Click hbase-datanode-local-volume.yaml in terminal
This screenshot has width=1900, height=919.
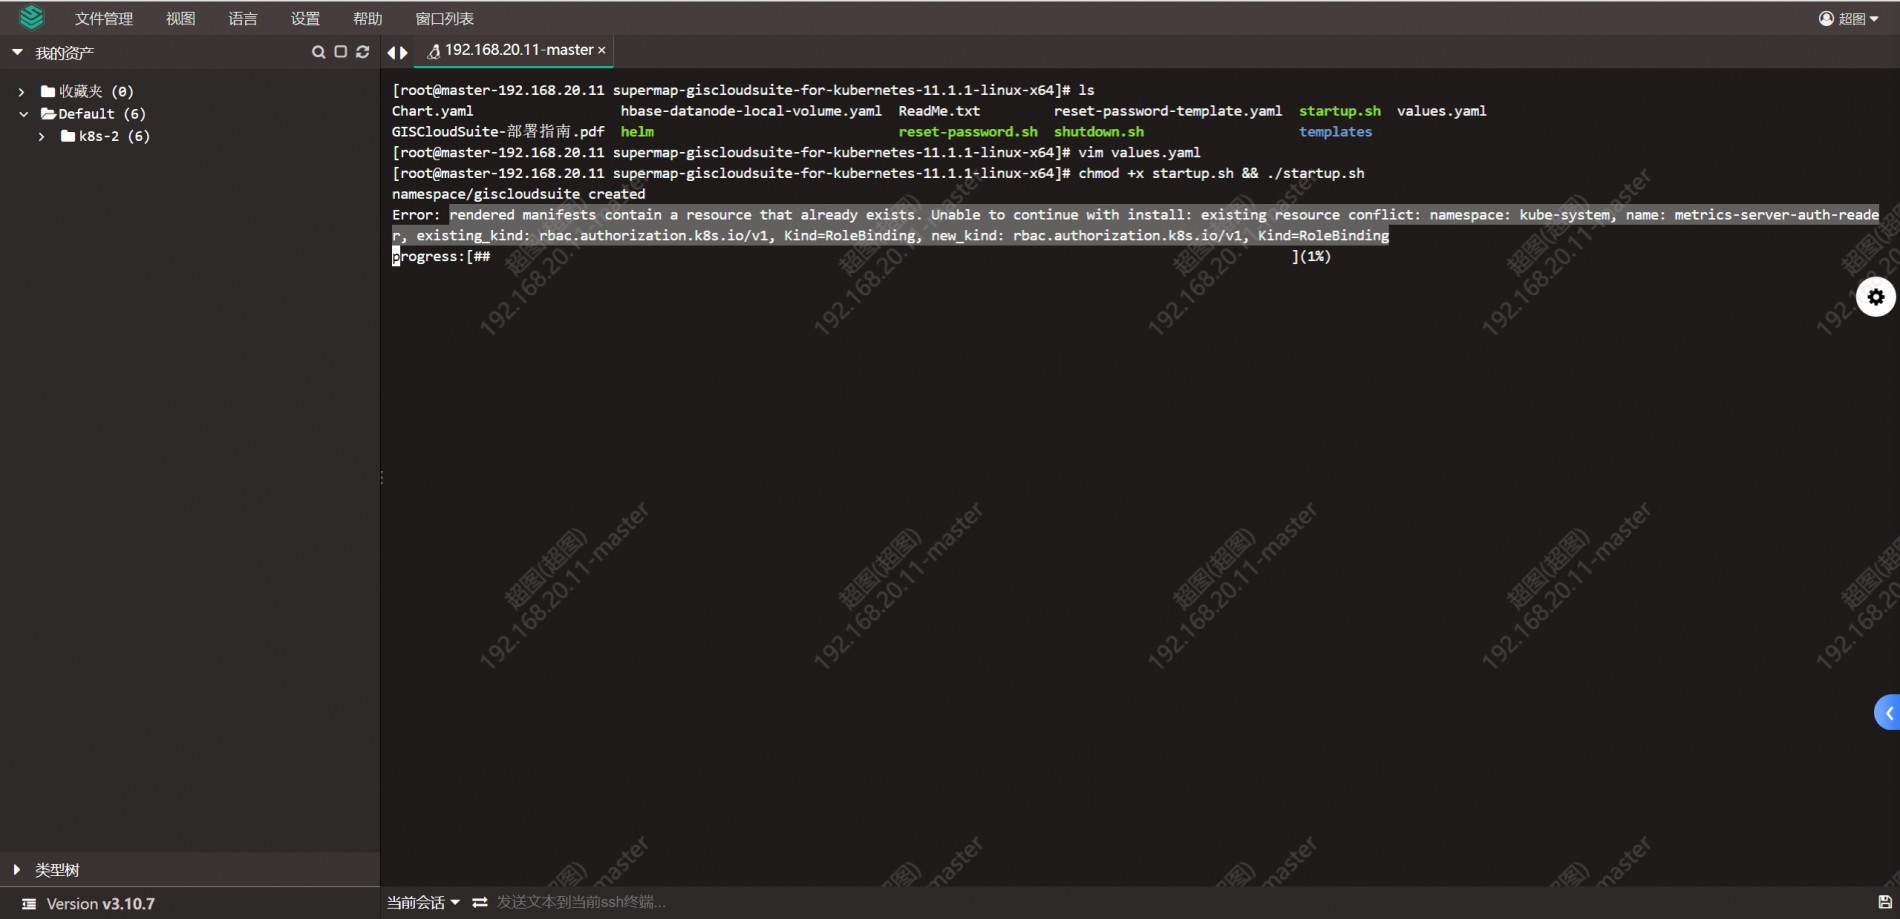click(x=751, y=111)
